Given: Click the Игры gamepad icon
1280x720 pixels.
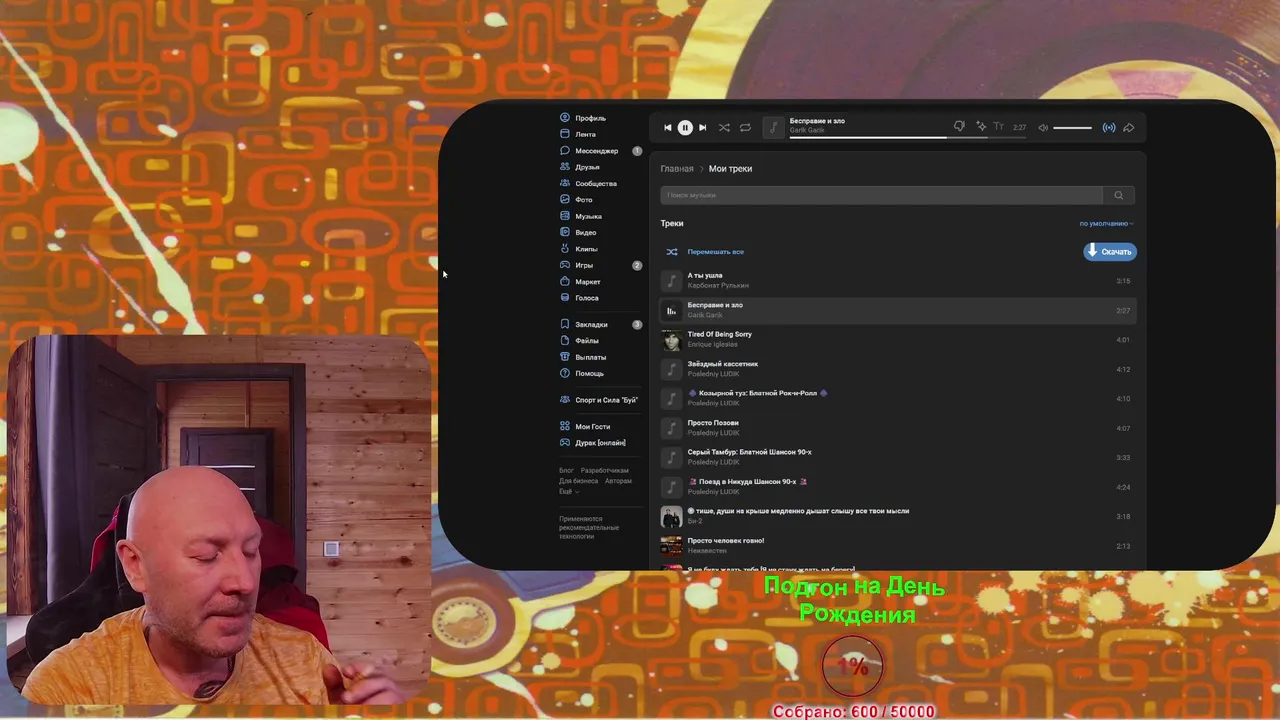Looking at the screenshot, I should coord(565,265).
